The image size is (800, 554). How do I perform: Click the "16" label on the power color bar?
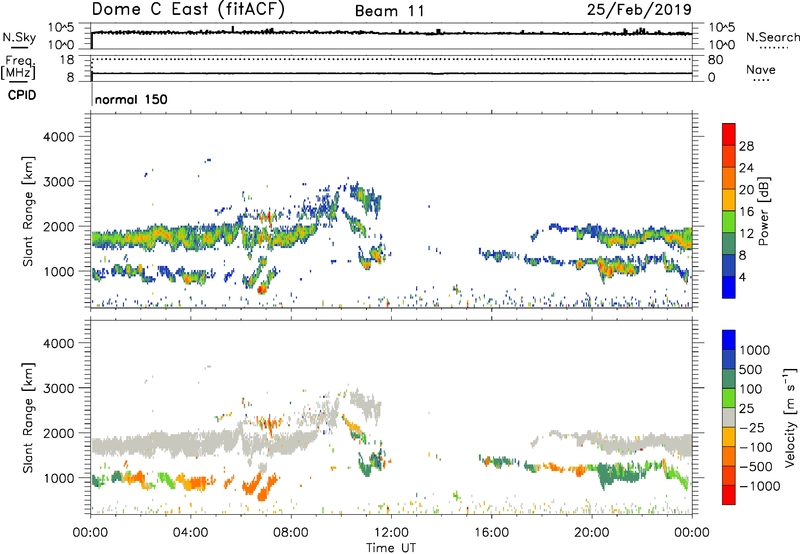[746, 212]
